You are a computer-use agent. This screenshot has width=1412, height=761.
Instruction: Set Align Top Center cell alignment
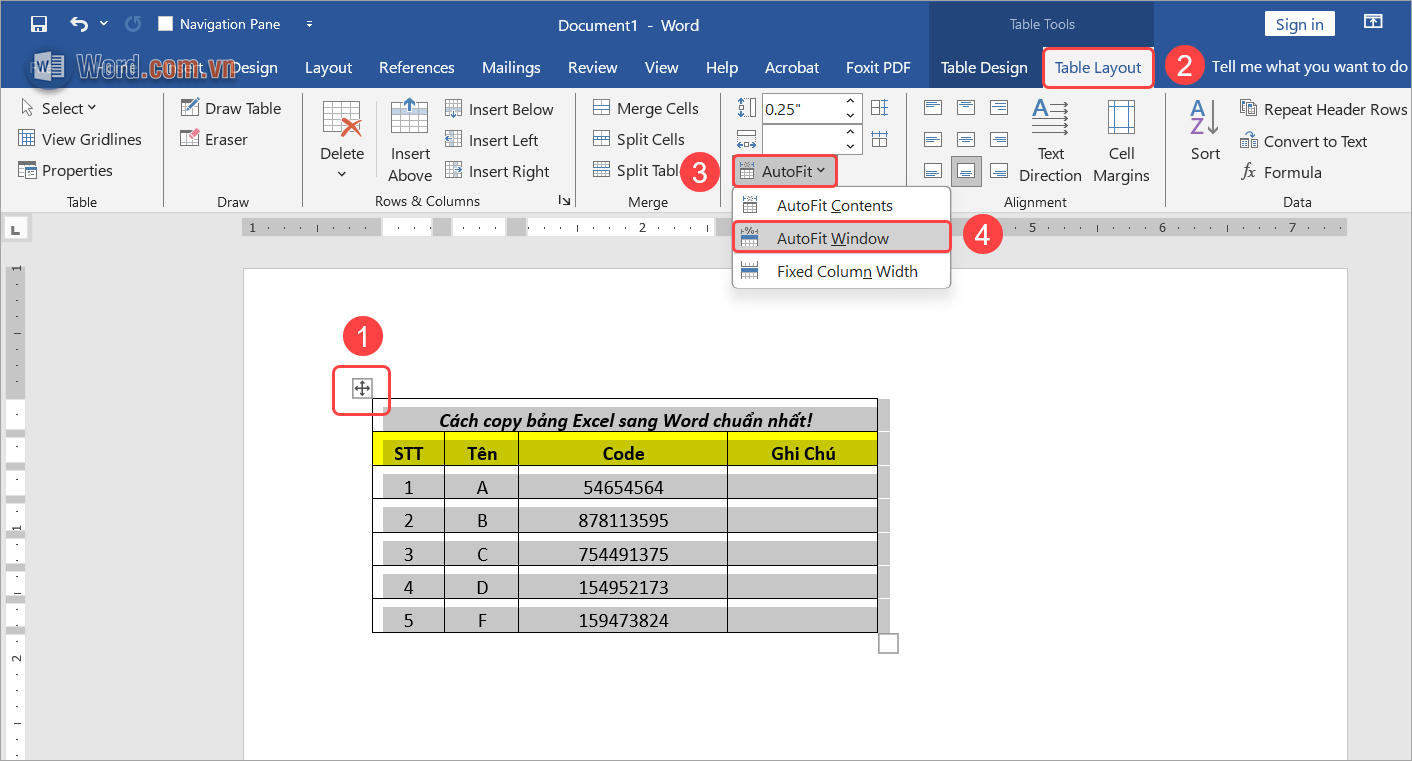click(966, 107)
